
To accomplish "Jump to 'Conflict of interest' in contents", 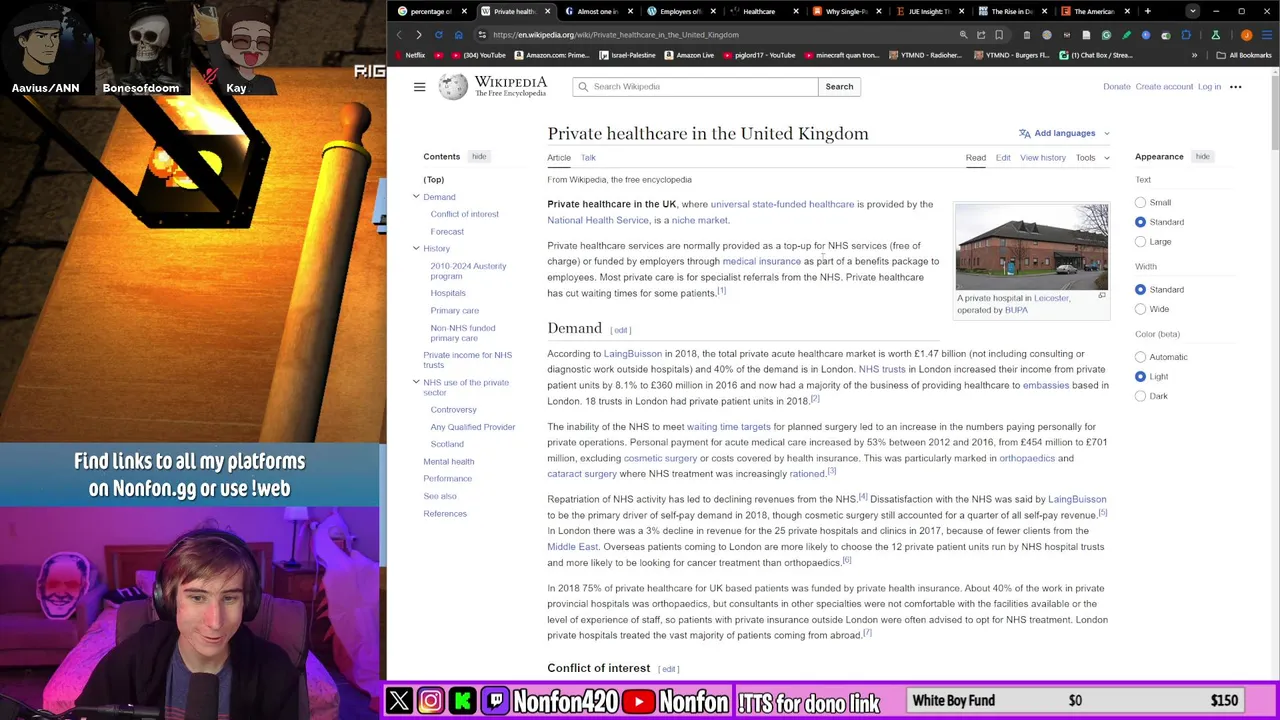I will pos(464,214).
